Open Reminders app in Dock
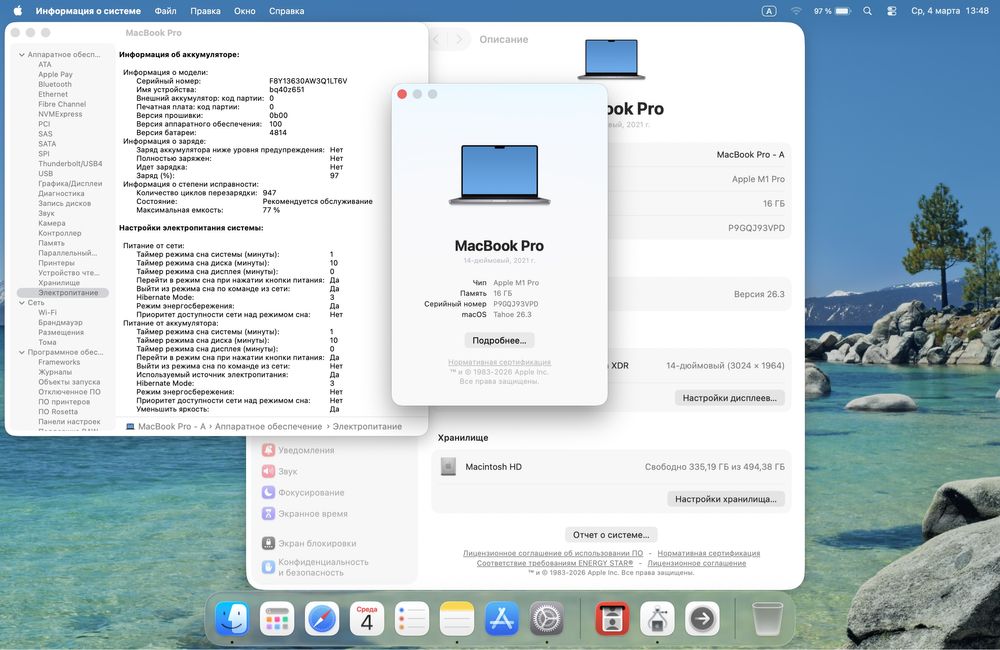The width and height of the screenshot is (1000, 650). click(411, 618)
